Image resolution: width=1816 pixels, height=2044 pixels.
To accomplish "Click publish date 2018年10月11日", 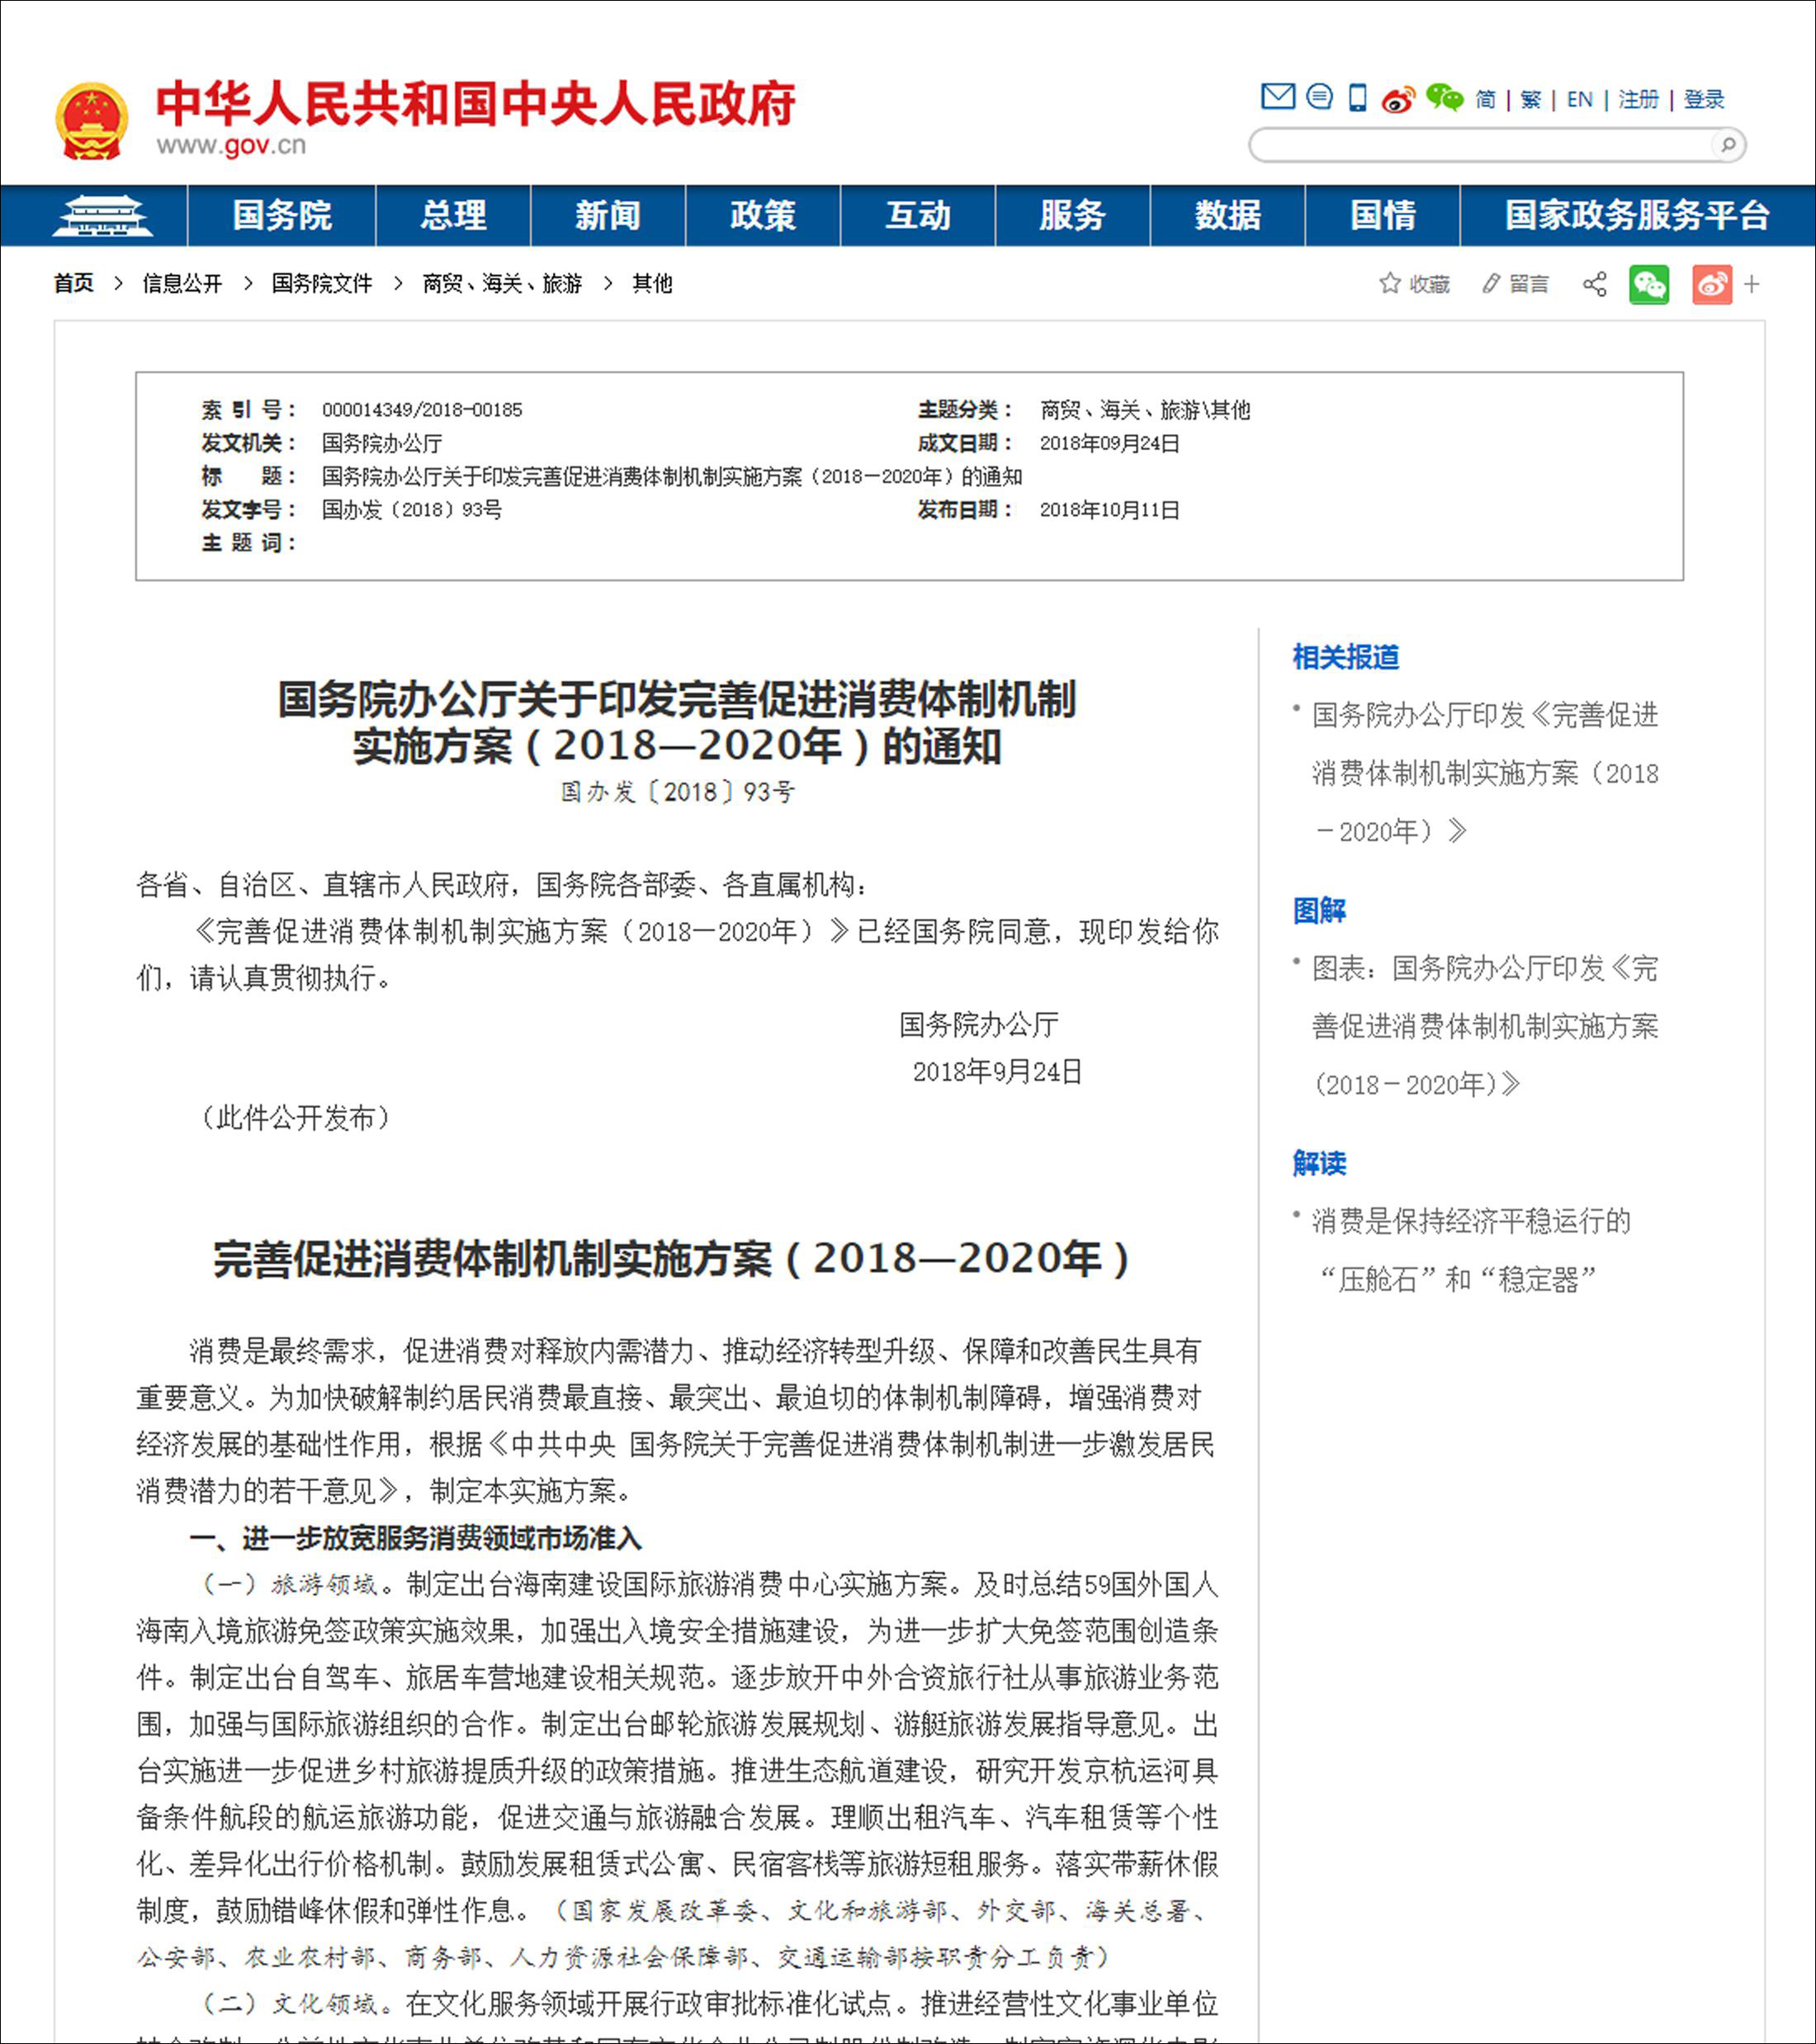I will tap(1110, 510).
